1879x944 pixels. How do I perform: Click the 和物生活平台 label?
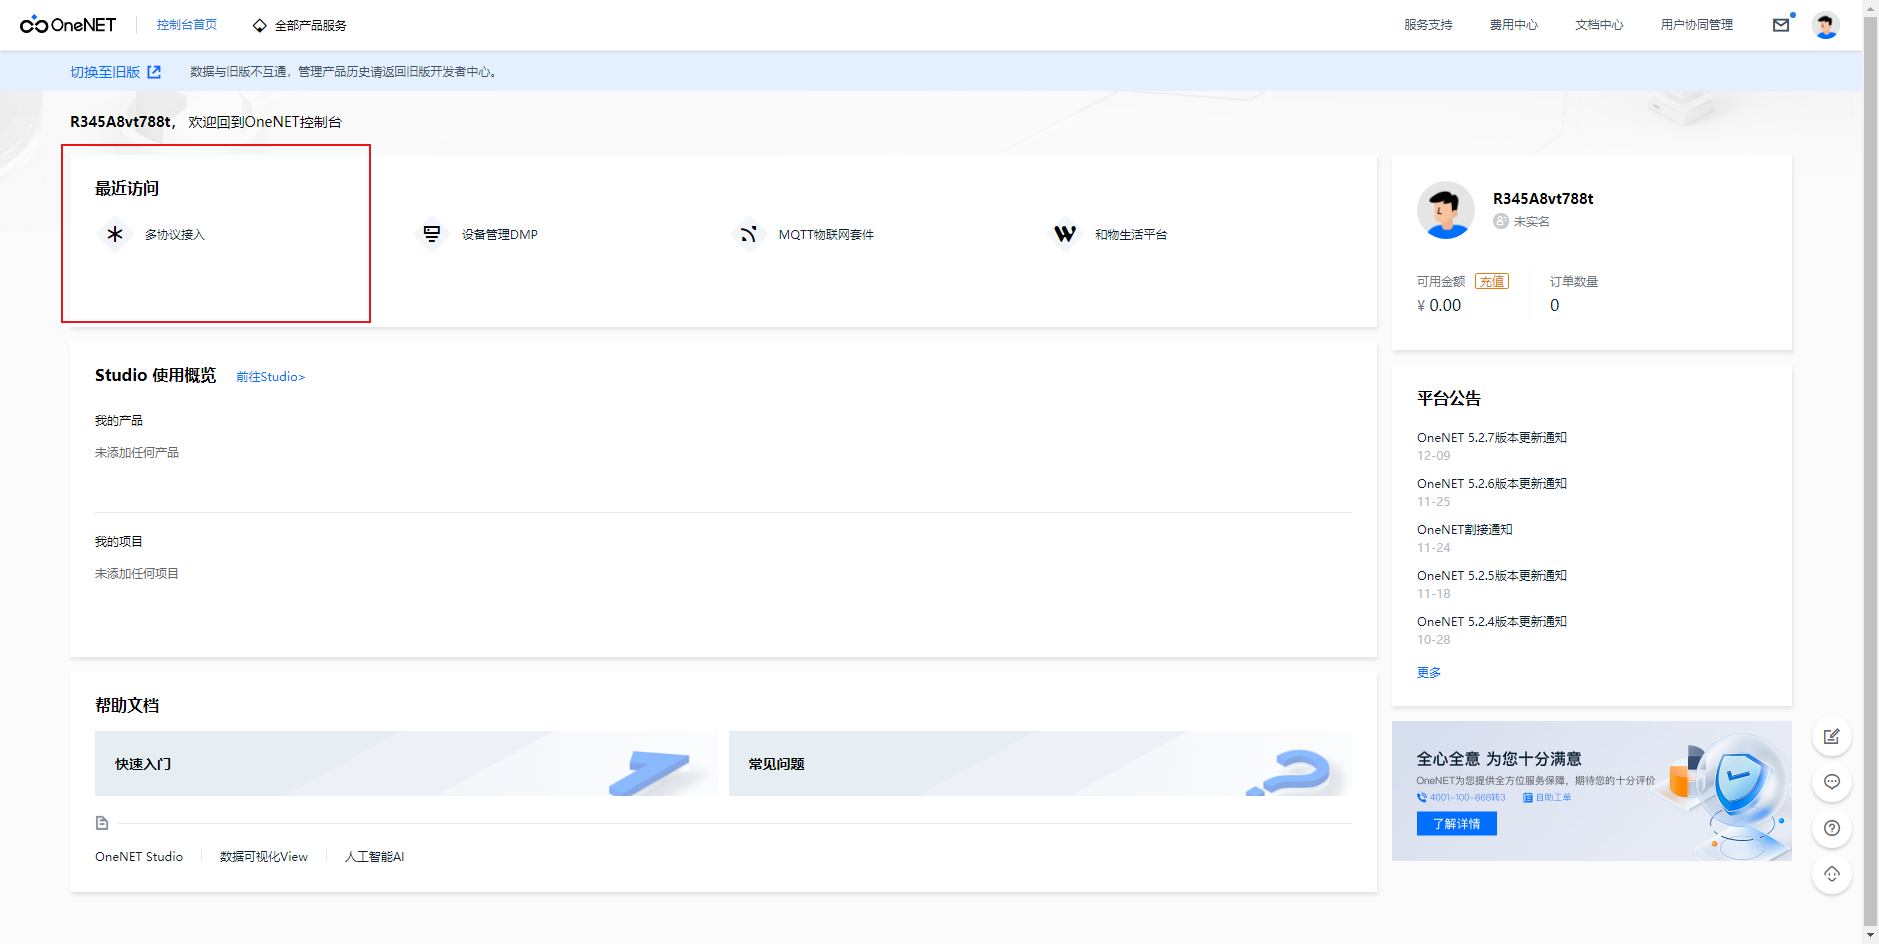[x=1131, y=235]
